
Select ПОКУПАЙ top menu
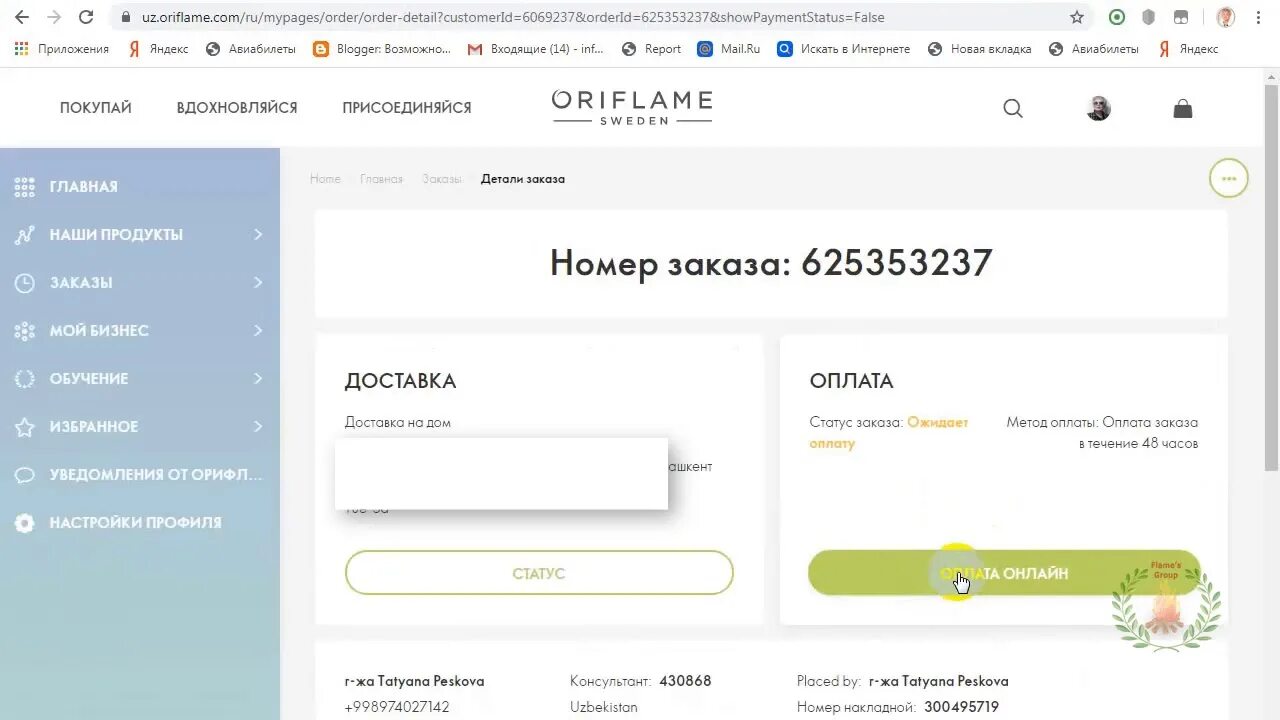(96, 107)
